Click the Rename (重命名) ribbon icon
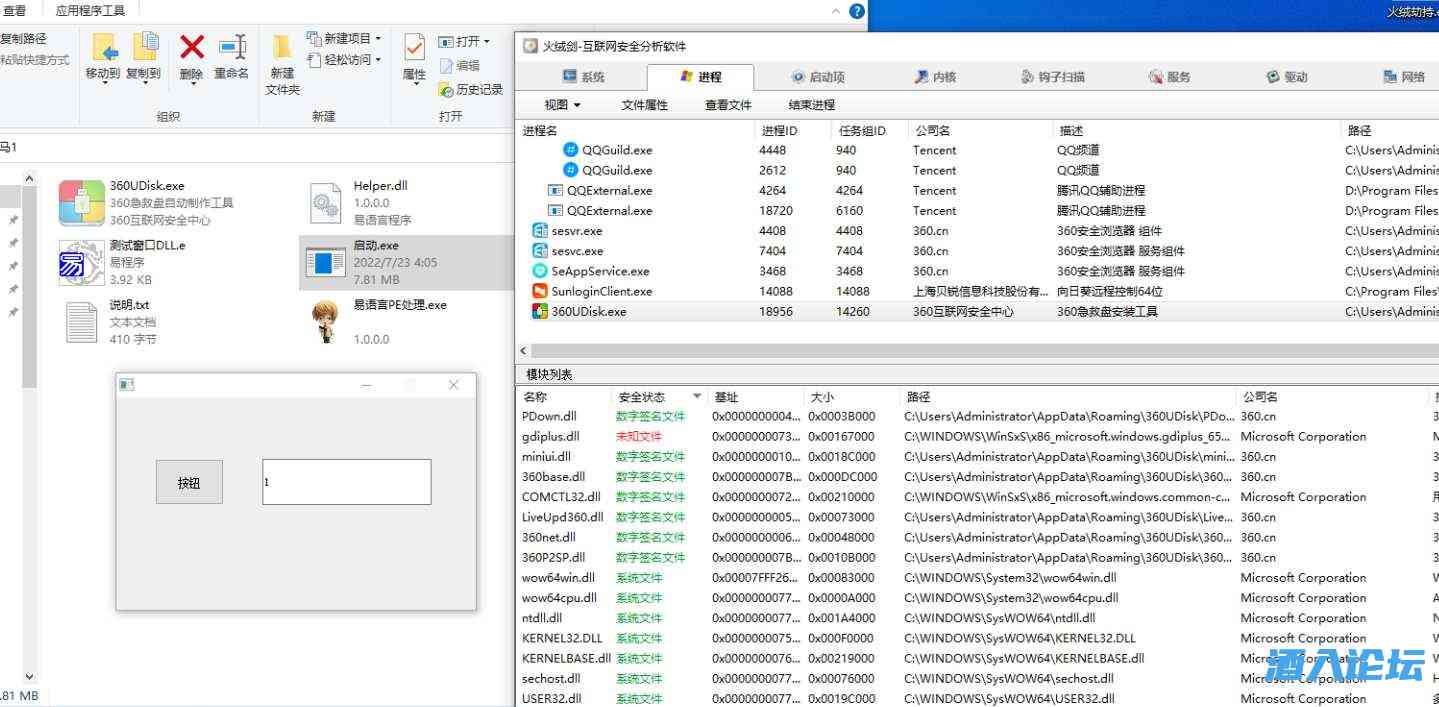The height and width of the screenshot is (707, 1439). [x=232, y=48]
